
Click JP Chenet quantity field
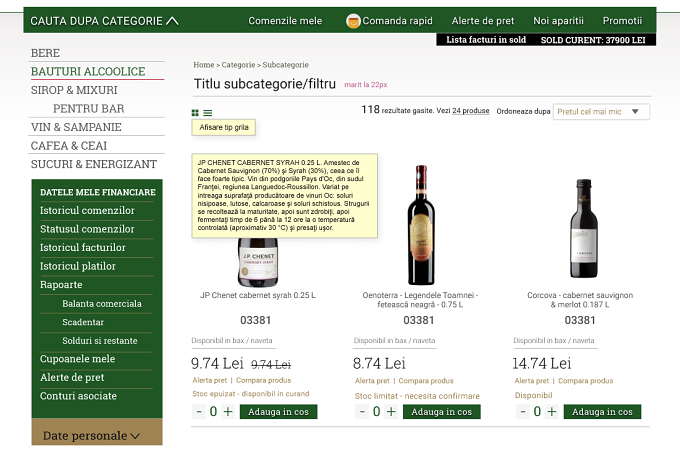click(213, 412)
